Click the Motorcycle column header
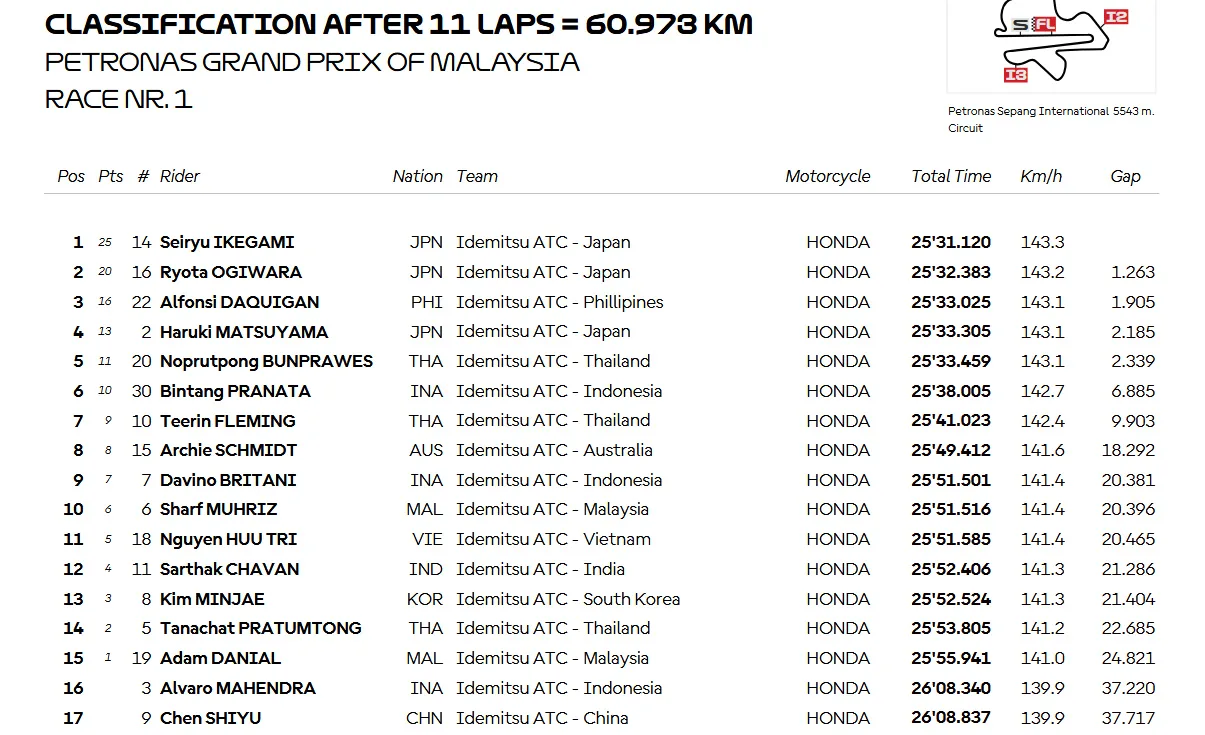Screen dimensions: 1205x735 coord(827,176)
